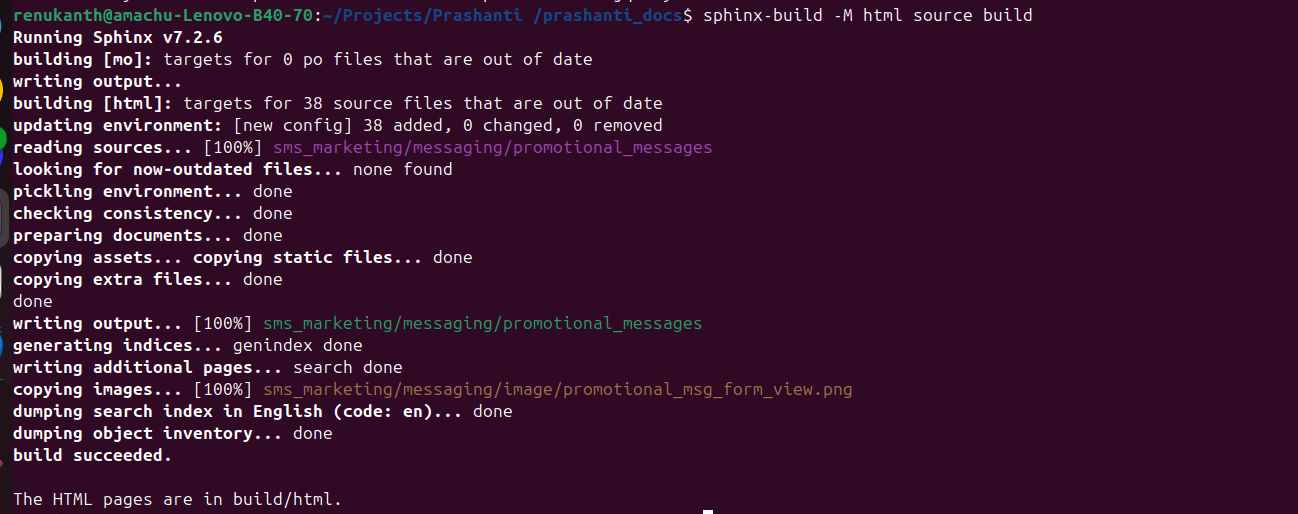Click the 'Running Sphinx v7.2.6' line
The height and width of the screenshot is (514, 1298).
117,37
